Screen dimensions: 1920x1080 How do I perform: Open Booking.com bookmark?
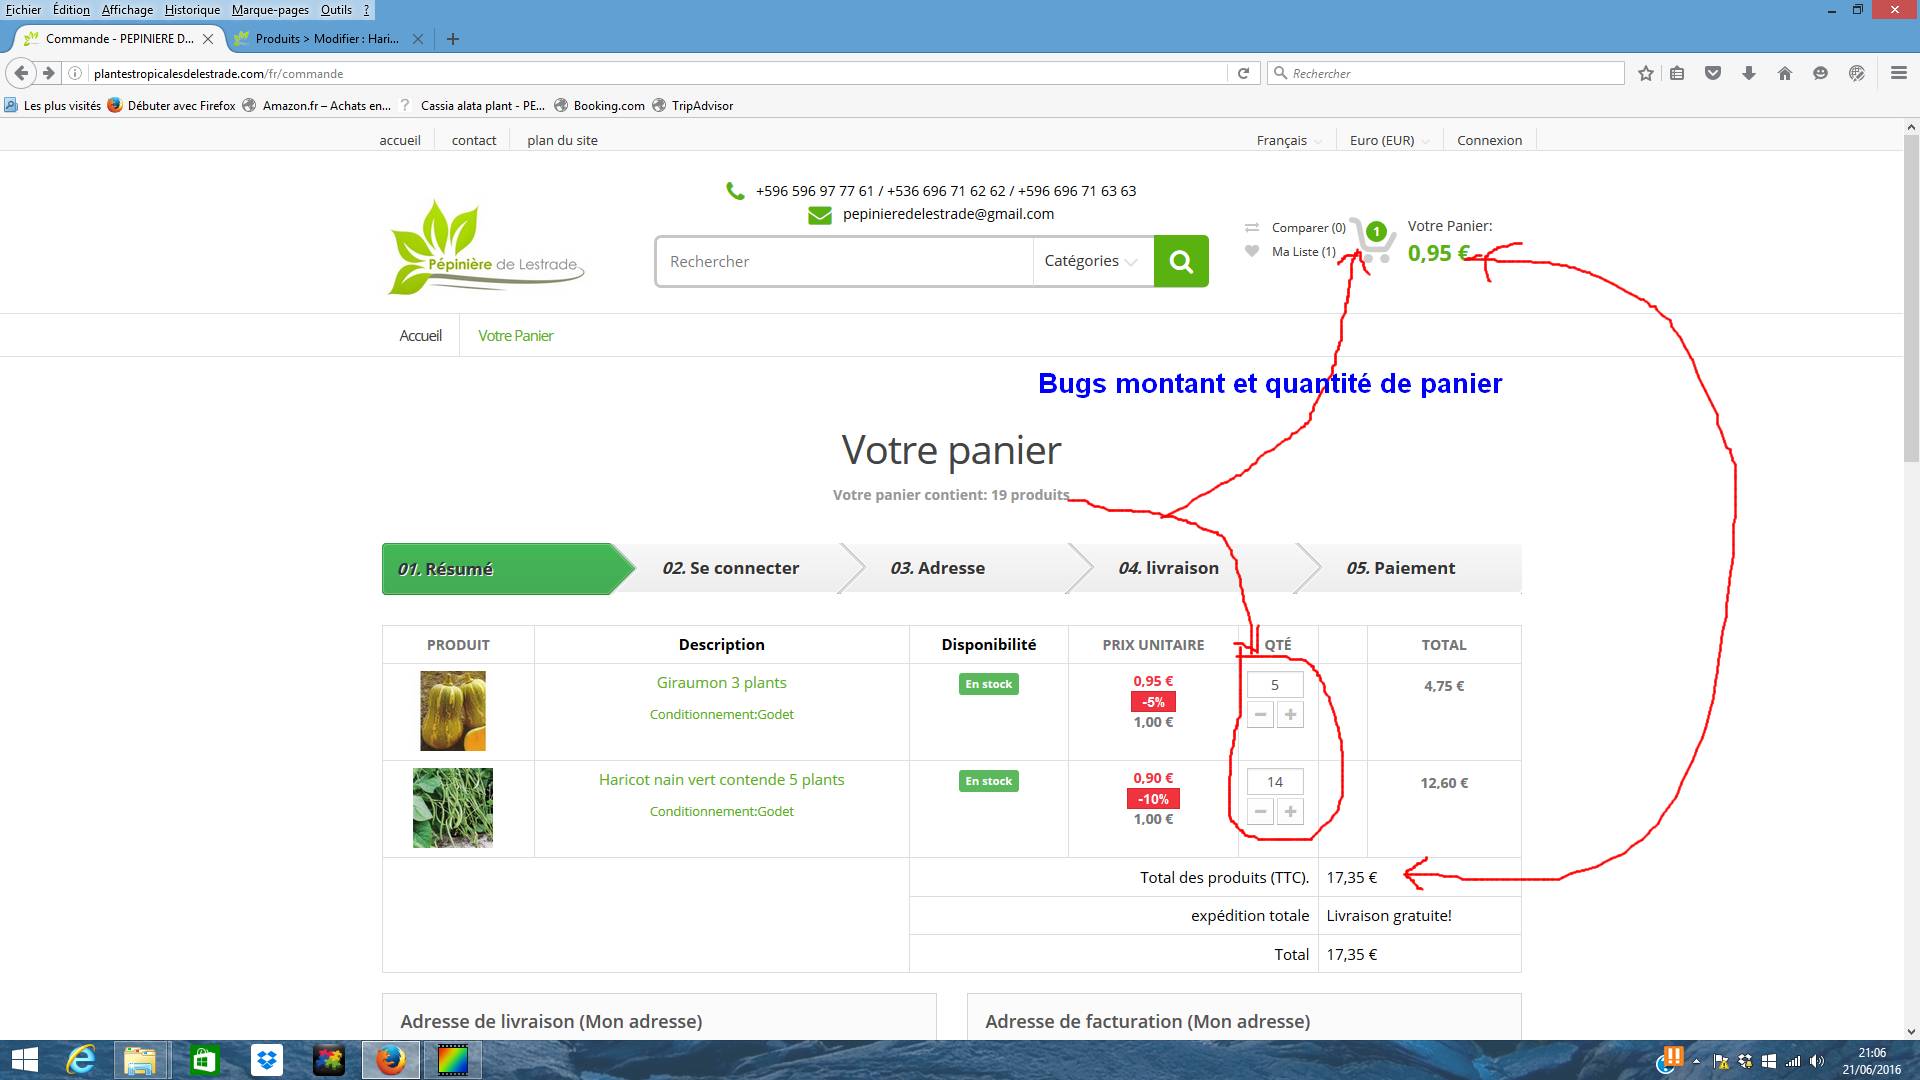[599, 105]
